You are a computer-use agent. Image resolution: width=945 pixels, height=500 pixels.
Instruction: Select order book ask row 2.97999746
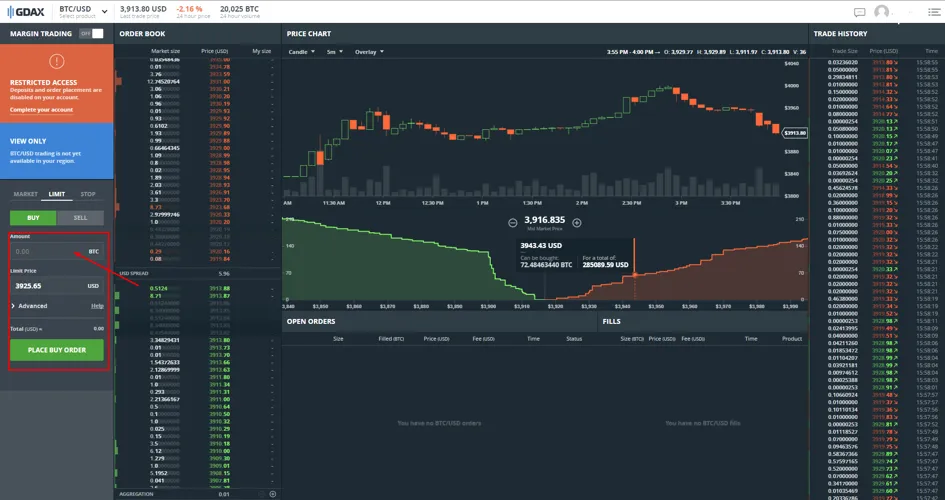click(x=197, y=214)
